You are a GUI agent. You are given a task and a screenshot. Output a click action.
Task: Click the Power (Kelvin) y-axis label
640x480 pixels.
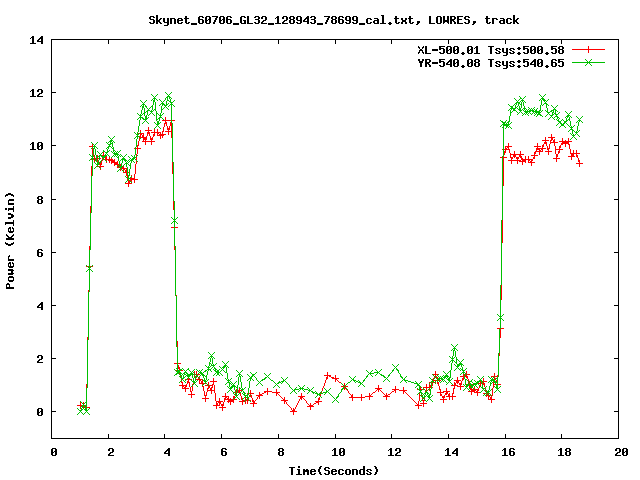point(10,241)
